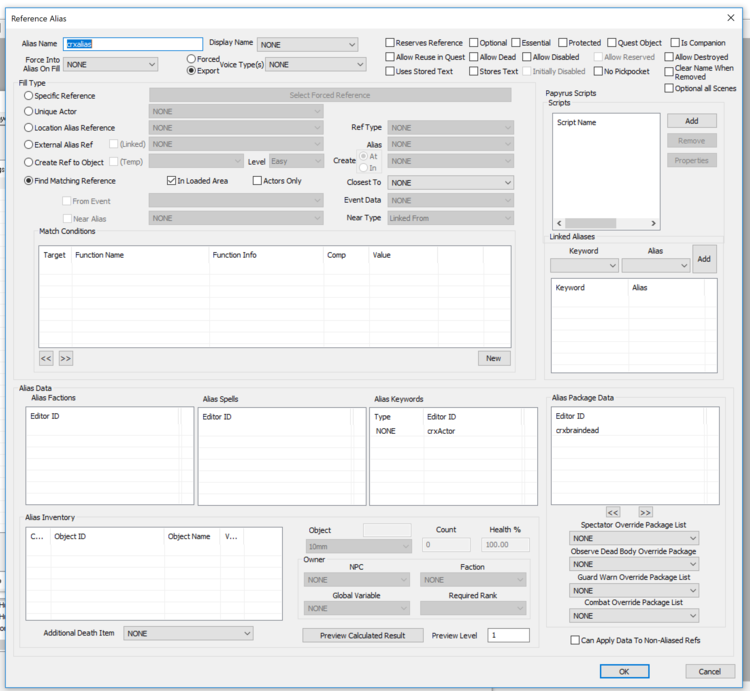Enable the No Pickpocket checkbox
The width and height of the screenshot is (750, 691).
(x=598, y=71)
